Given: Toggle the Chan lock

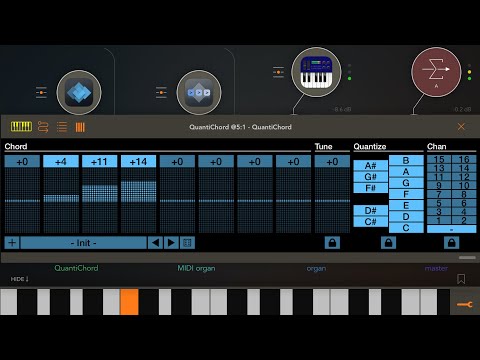Looking at the screenshot, I should (451, 243).
